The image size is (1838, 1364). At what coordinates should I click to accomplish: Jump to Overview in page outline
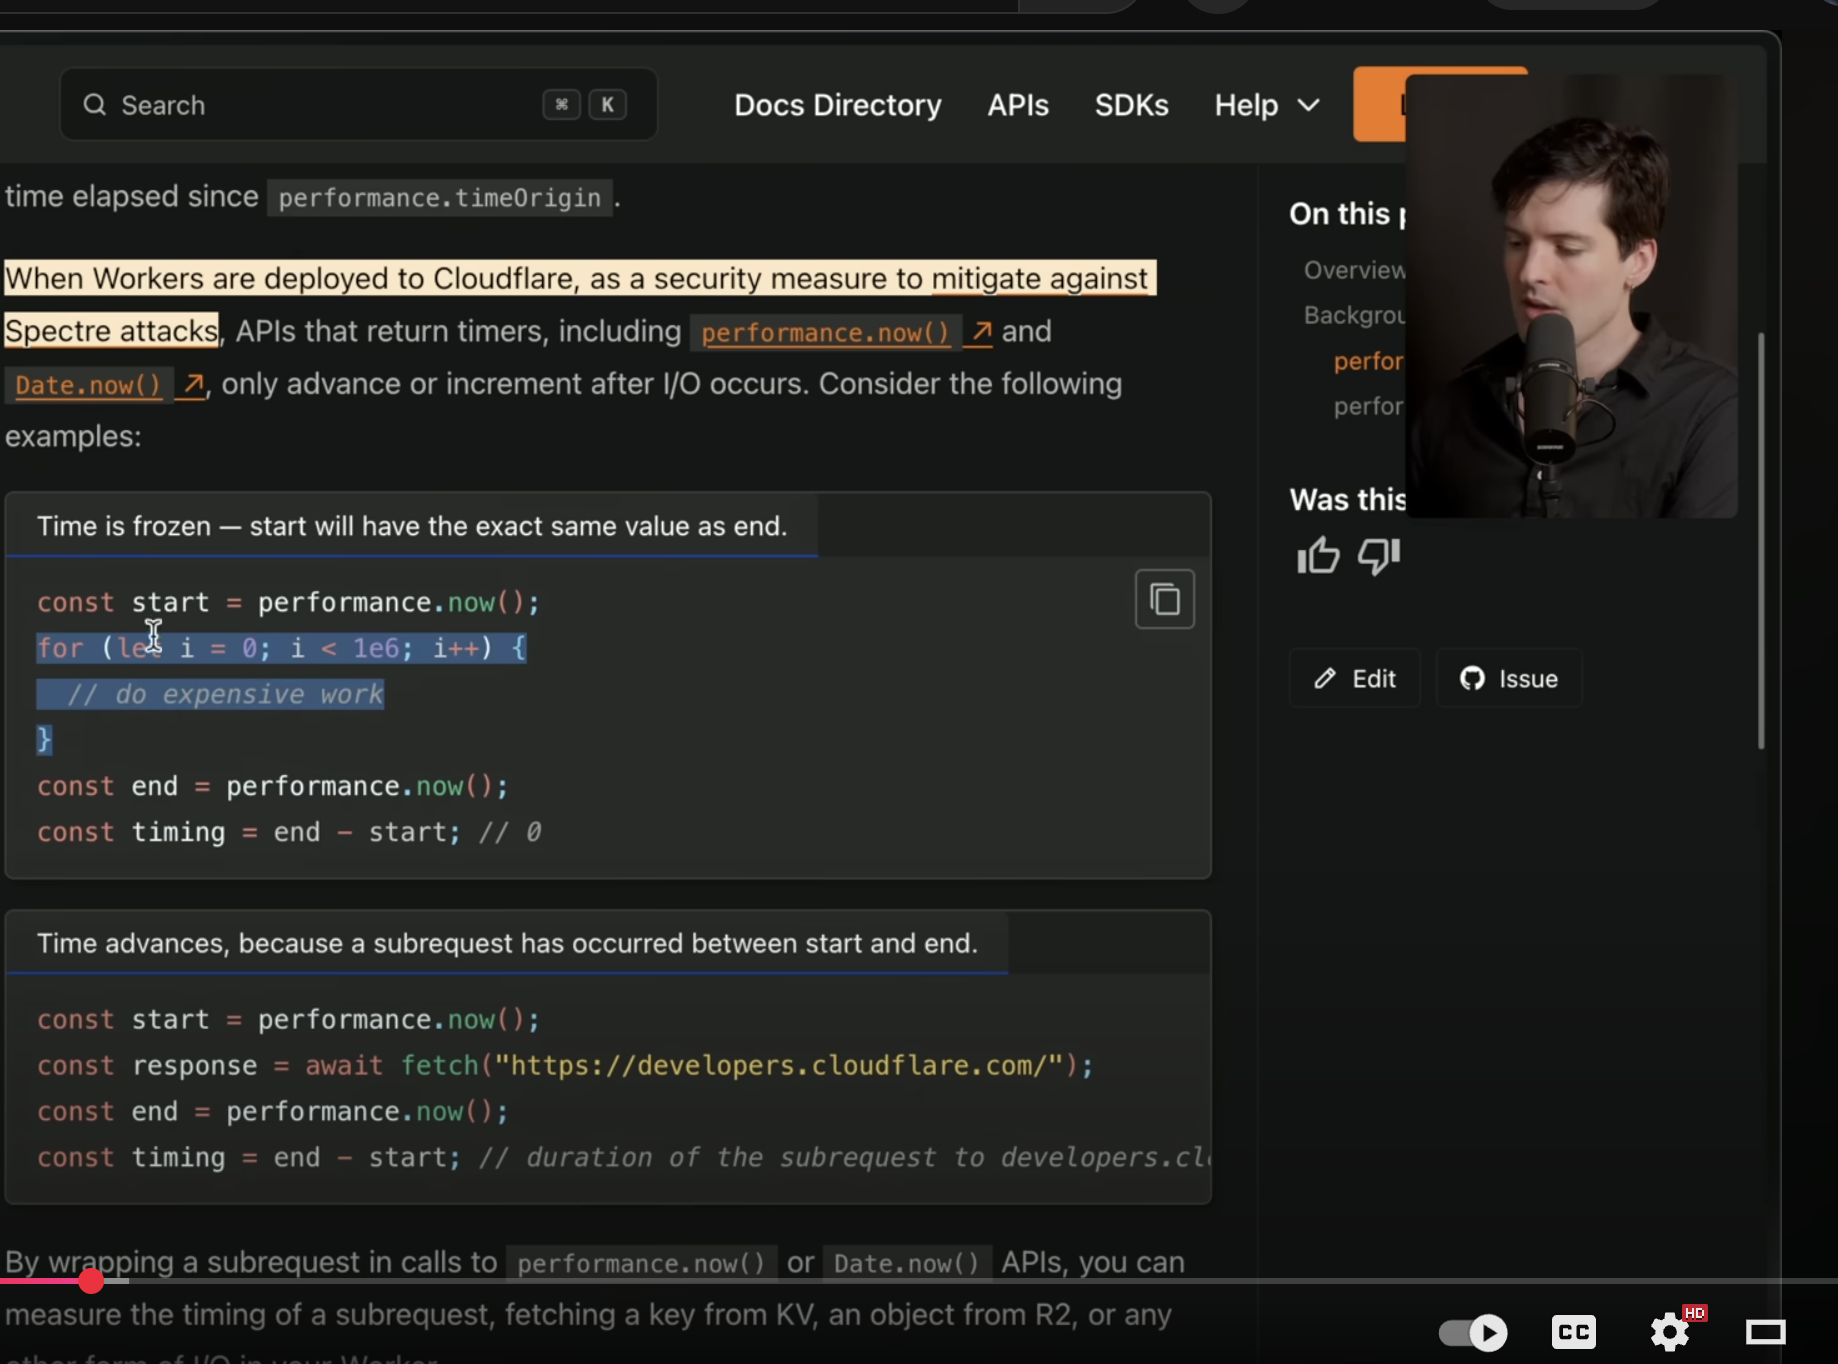(1354, 270)
